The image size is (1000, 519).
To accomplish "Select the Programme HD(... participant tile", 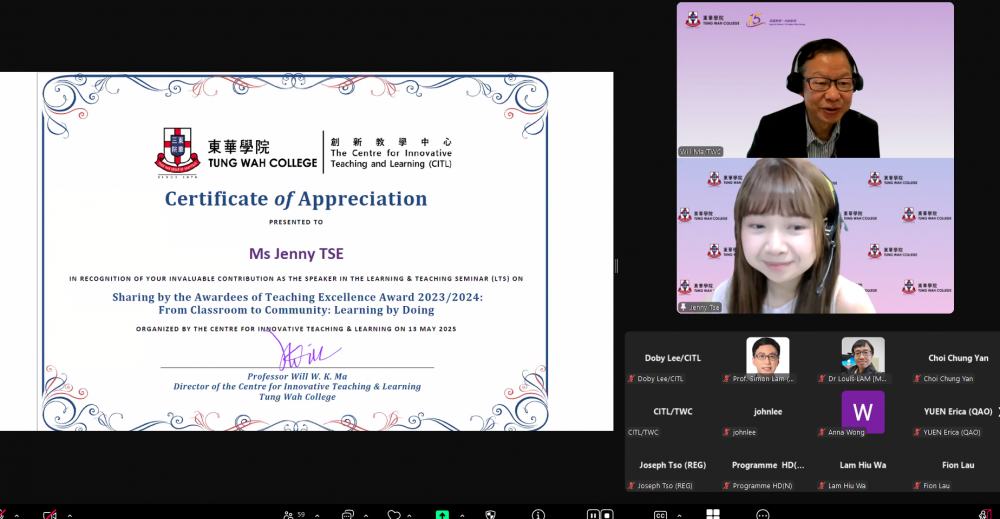I will click(768, 466).
